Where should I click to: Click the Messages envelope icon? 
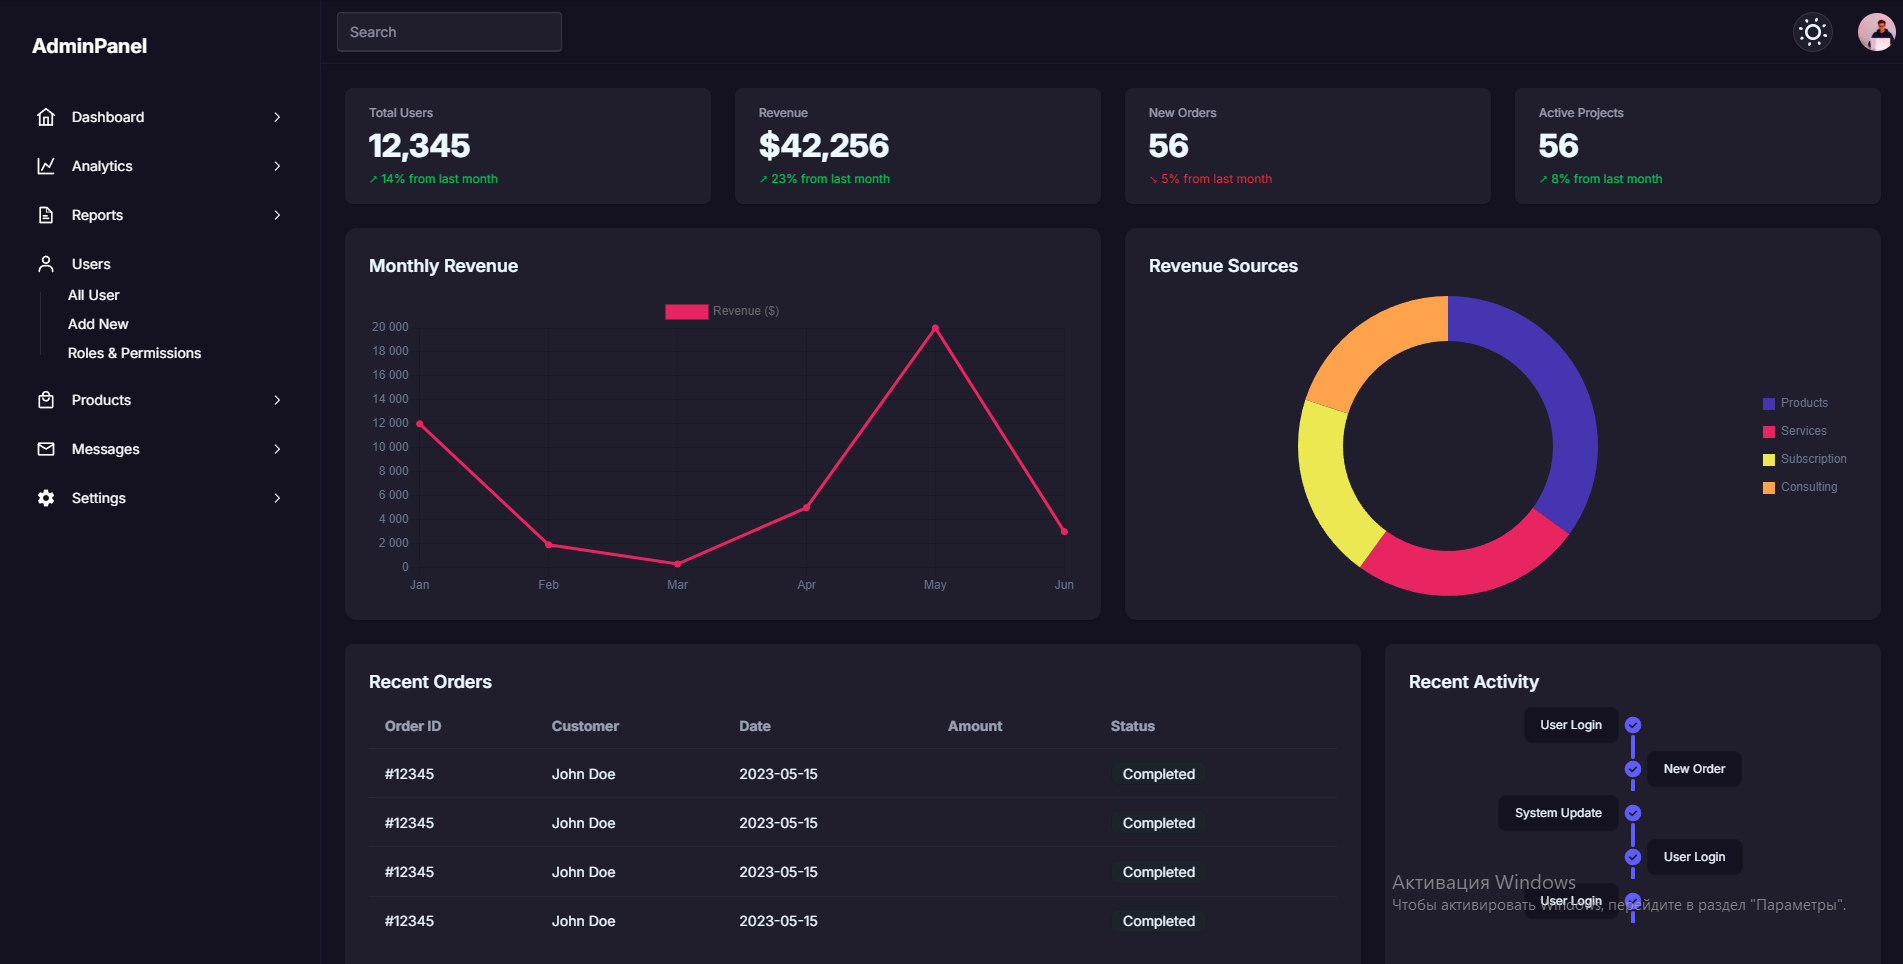[46, 449]
